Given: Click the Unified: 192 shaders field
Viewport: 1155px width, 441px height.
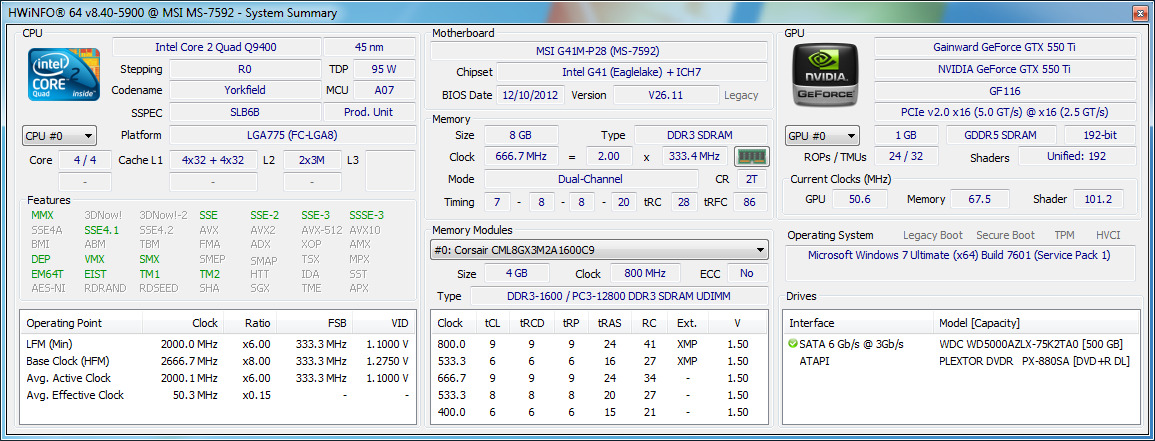Looking at the screenshot, I should [1077, 157].
